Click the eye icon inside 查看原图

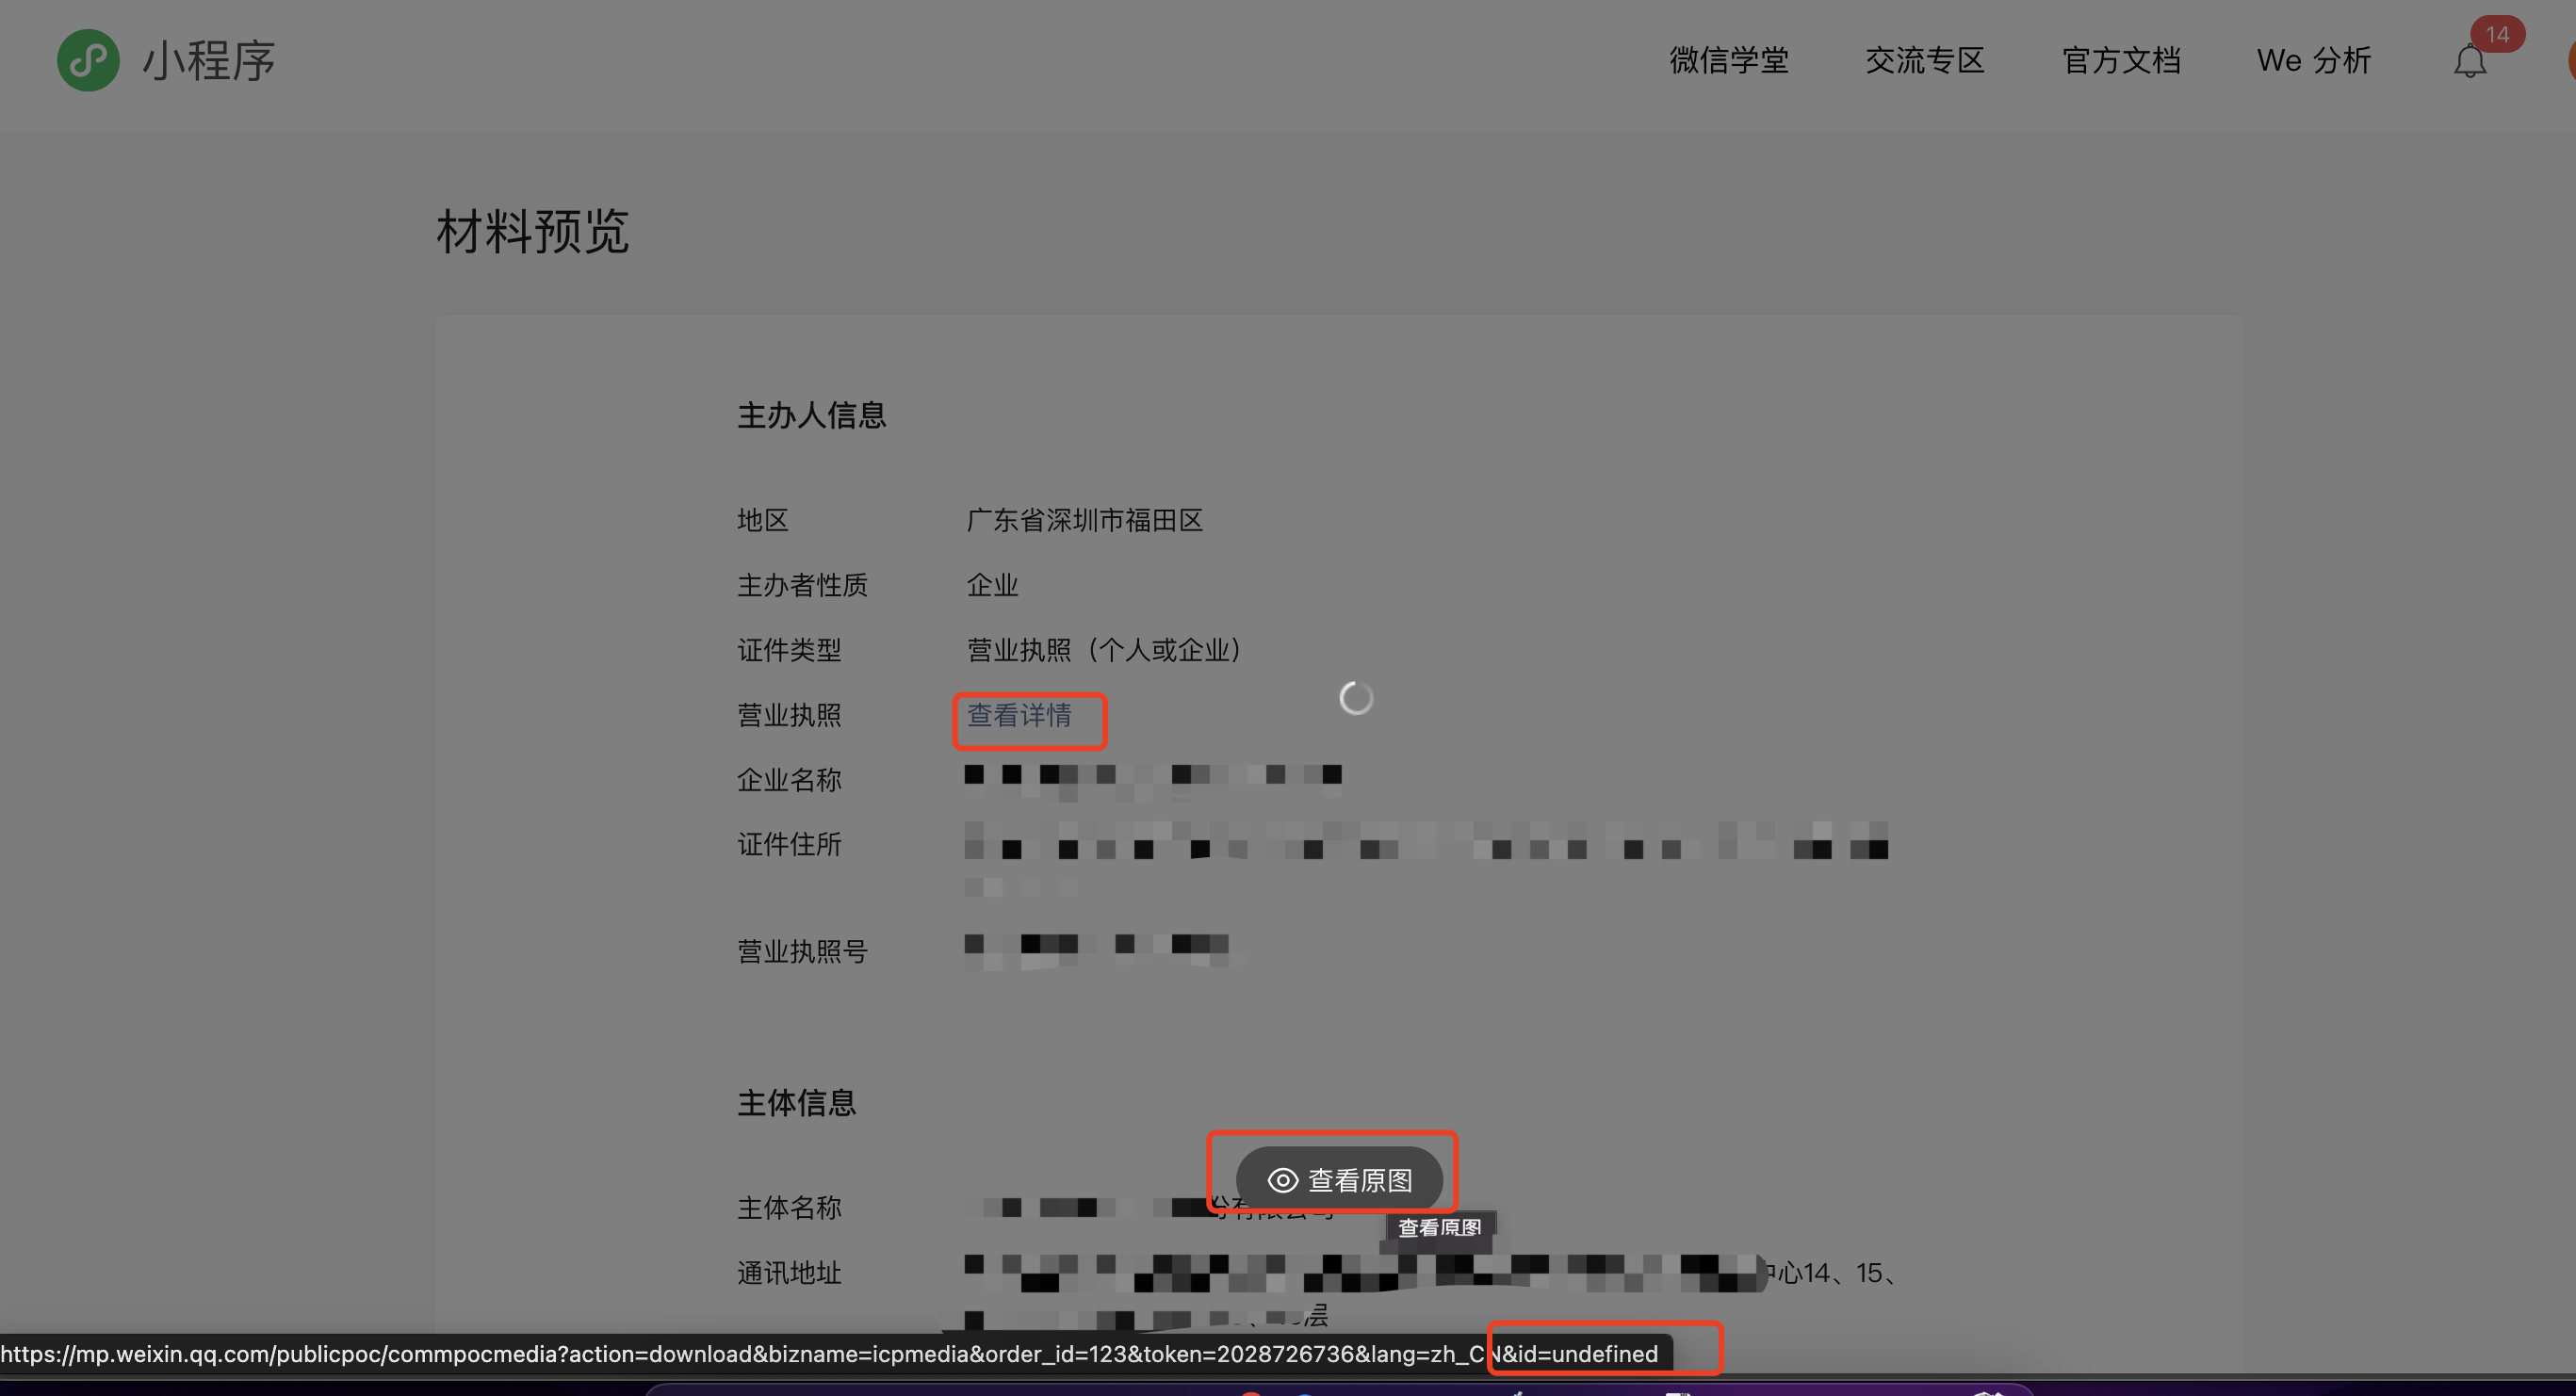(1282, 1180)
